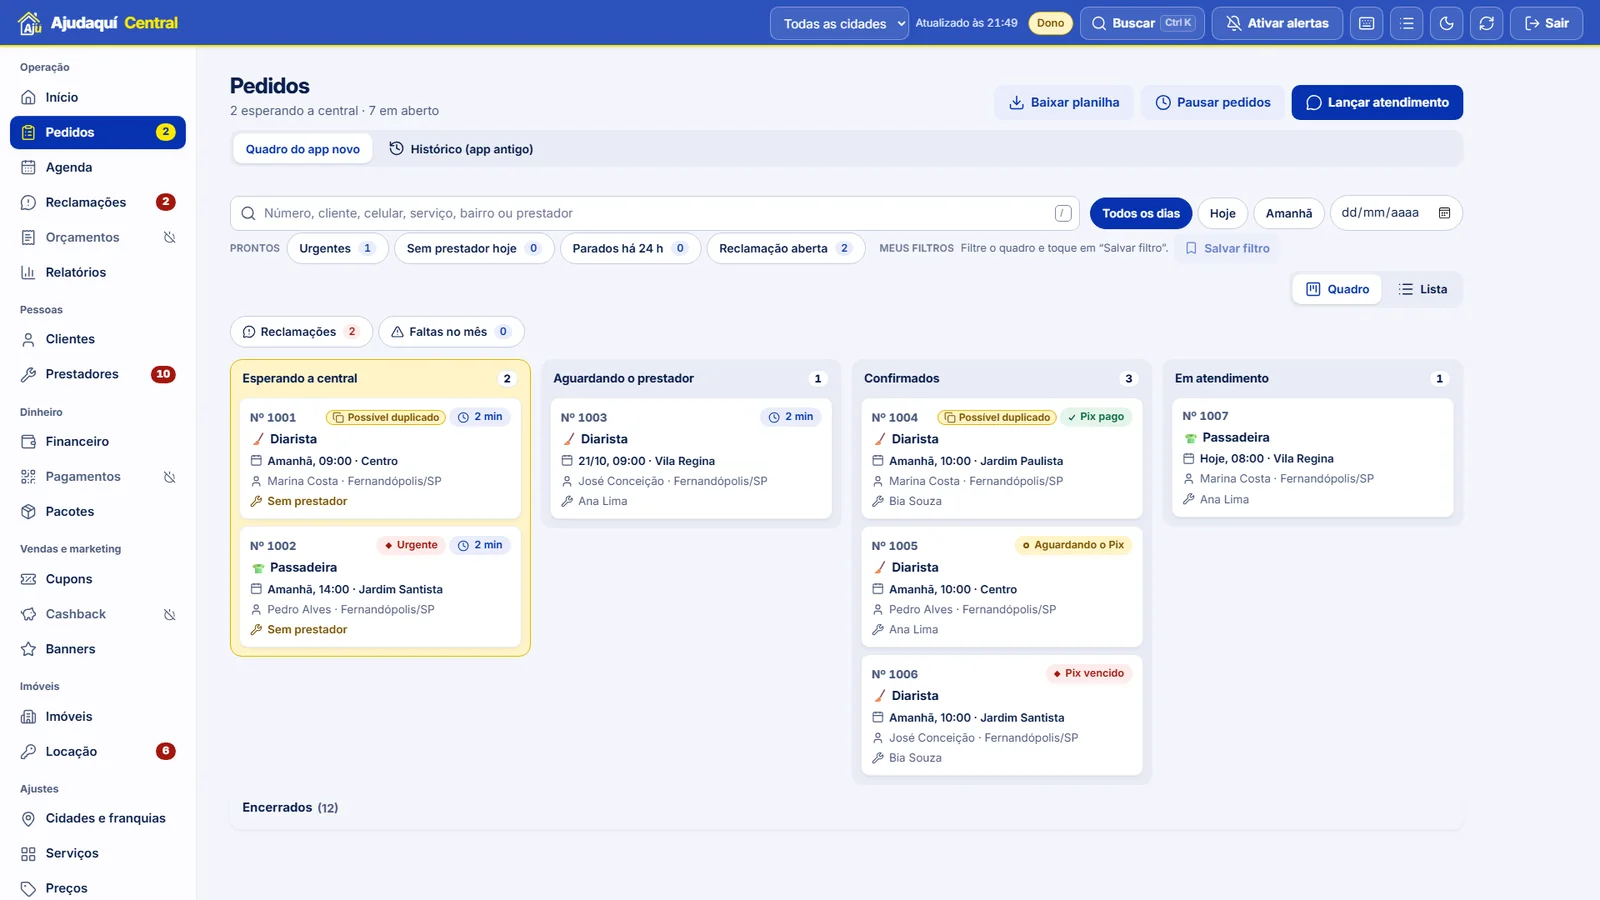
Task: Open Cidades e franquias settings
Action: click(98, 818)
